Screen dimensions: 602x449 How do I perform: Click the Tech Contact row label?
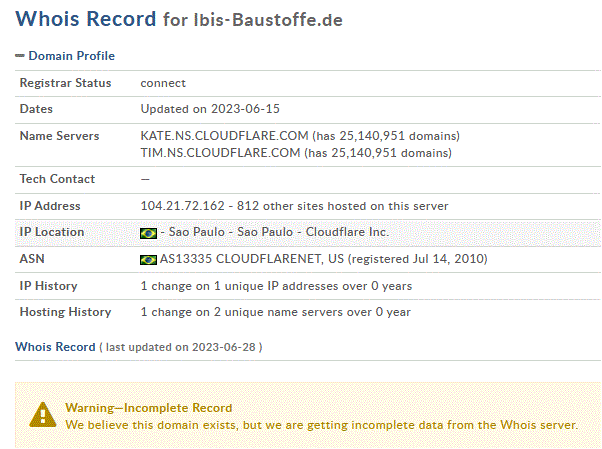[58, 179]
